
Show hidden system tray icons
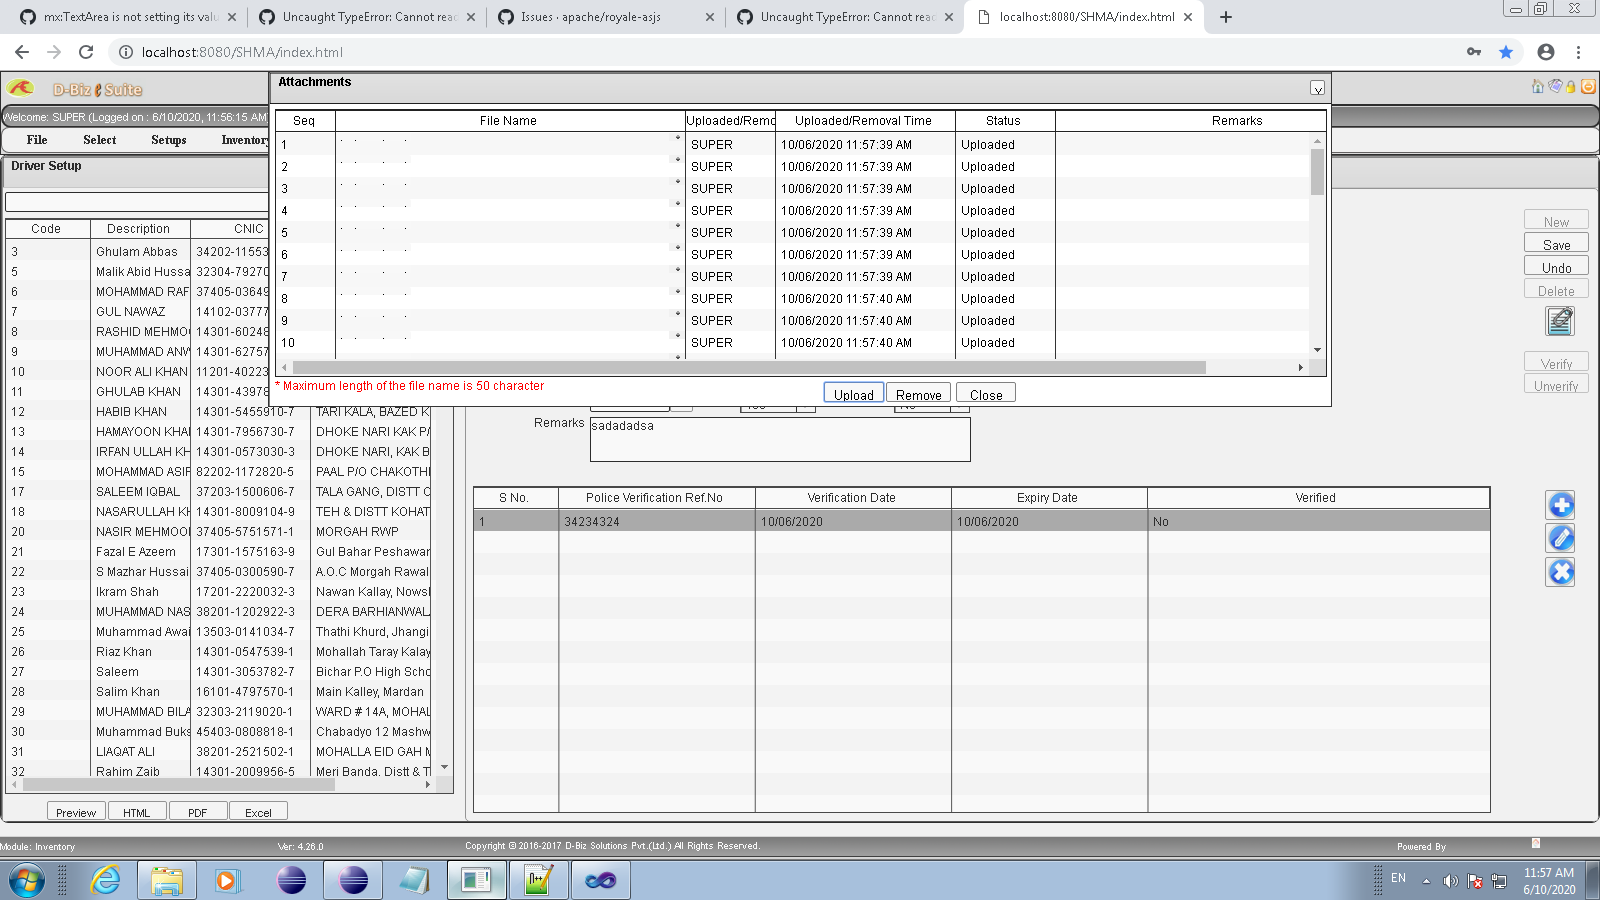(x=1426, y=881)
